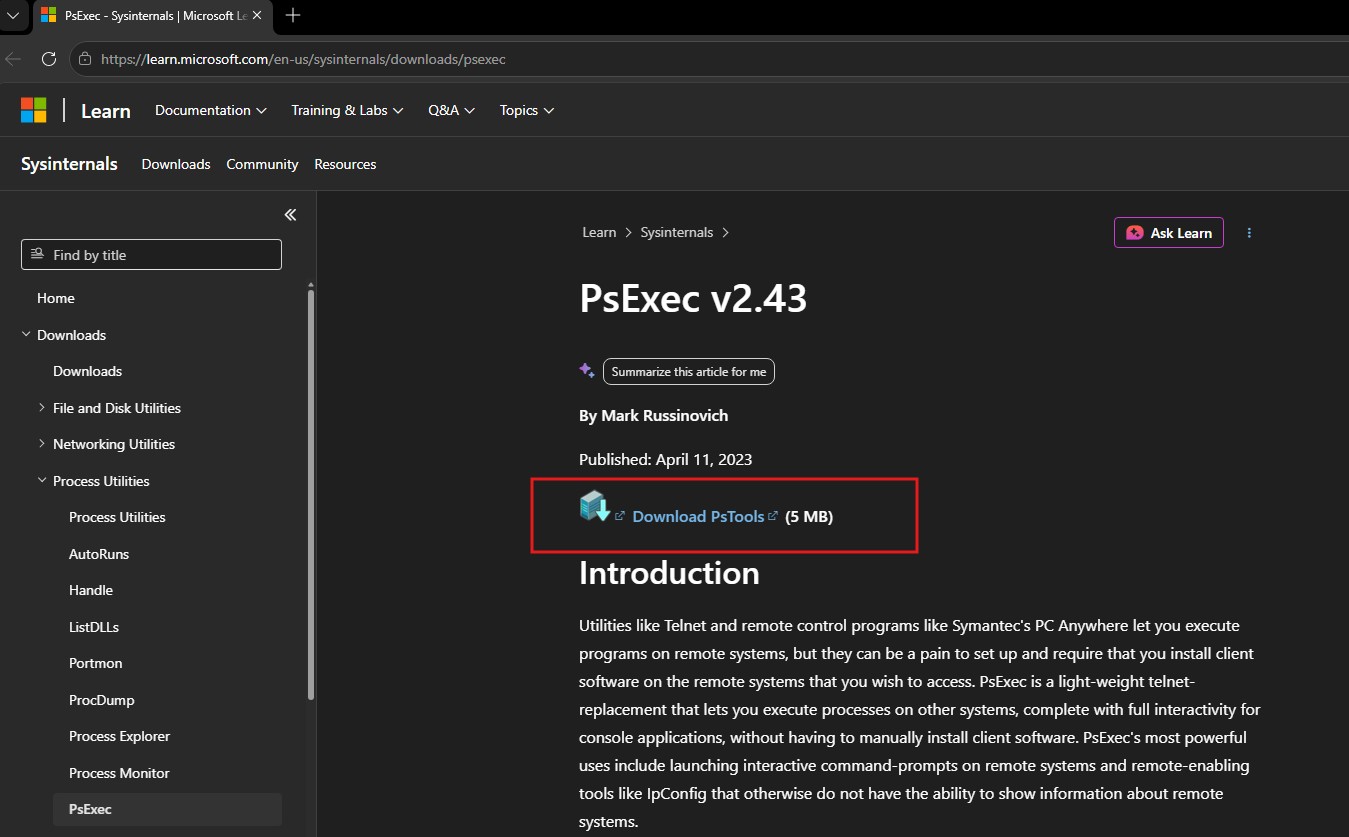Open the Documentation dropdown menu
The height and width of the screenshot is (837, 1349).
point(211,110)
